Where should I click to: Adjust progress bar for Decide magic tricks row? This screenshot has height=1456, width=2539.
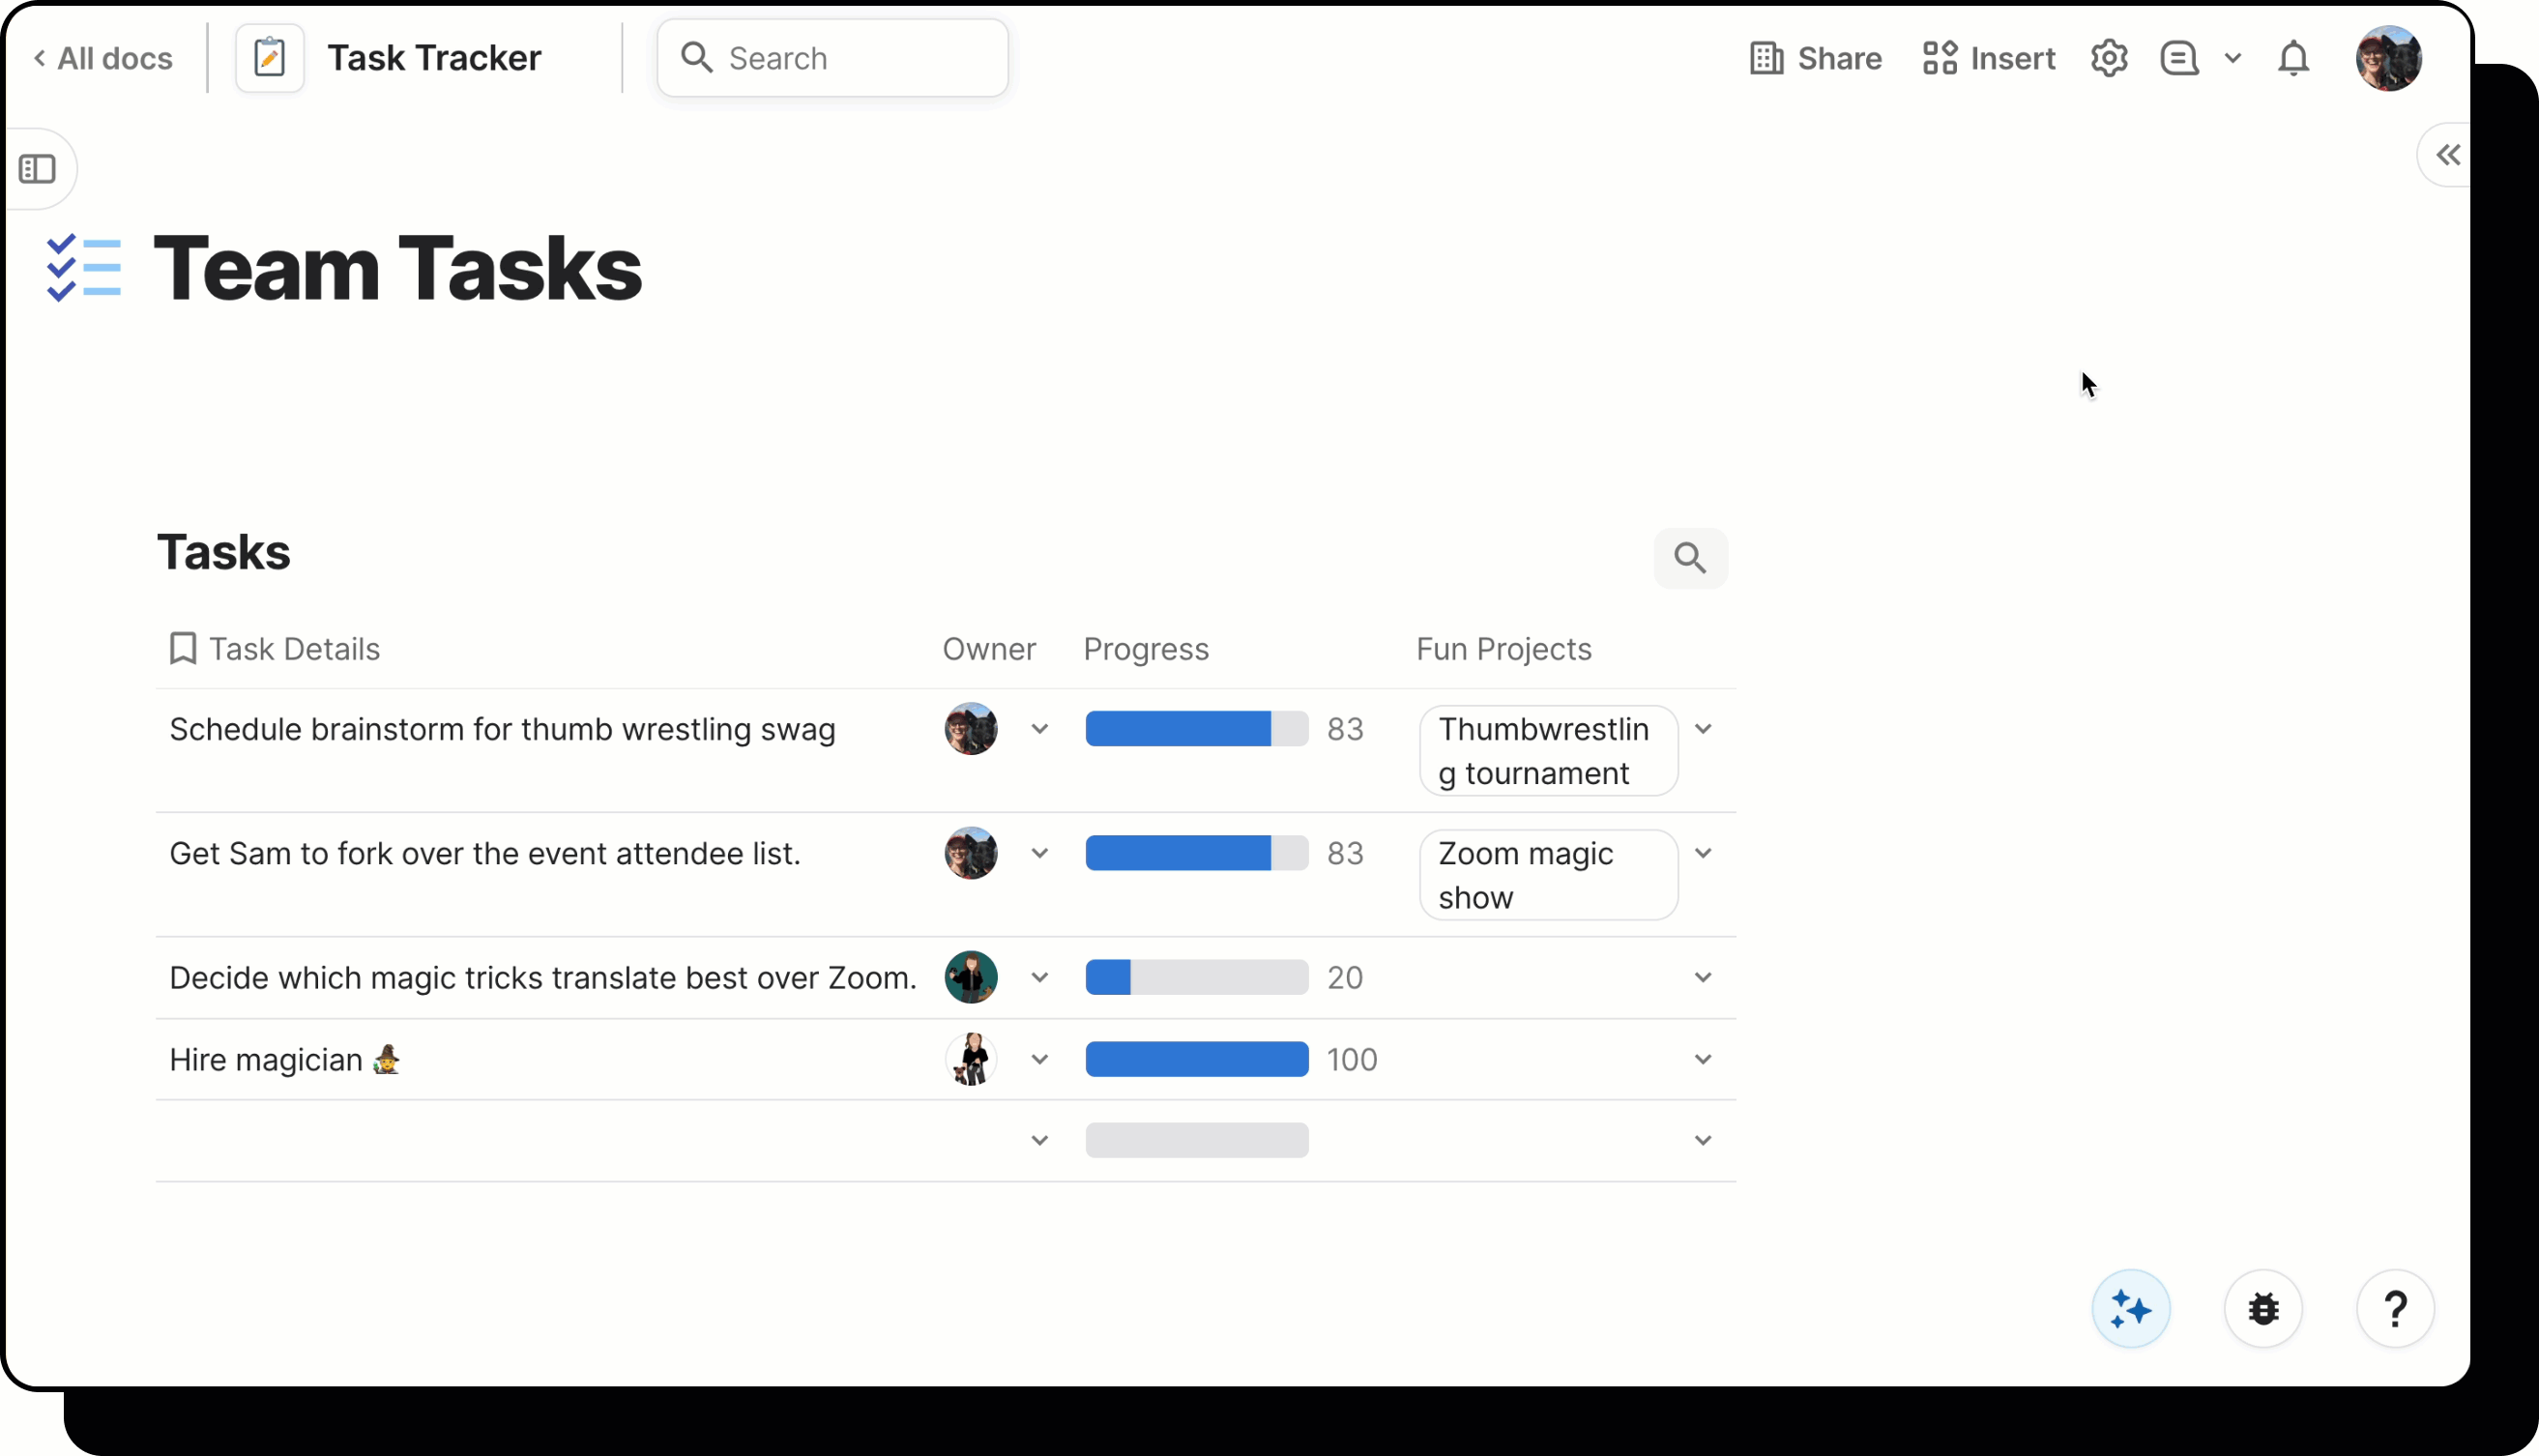point(1196,977)
